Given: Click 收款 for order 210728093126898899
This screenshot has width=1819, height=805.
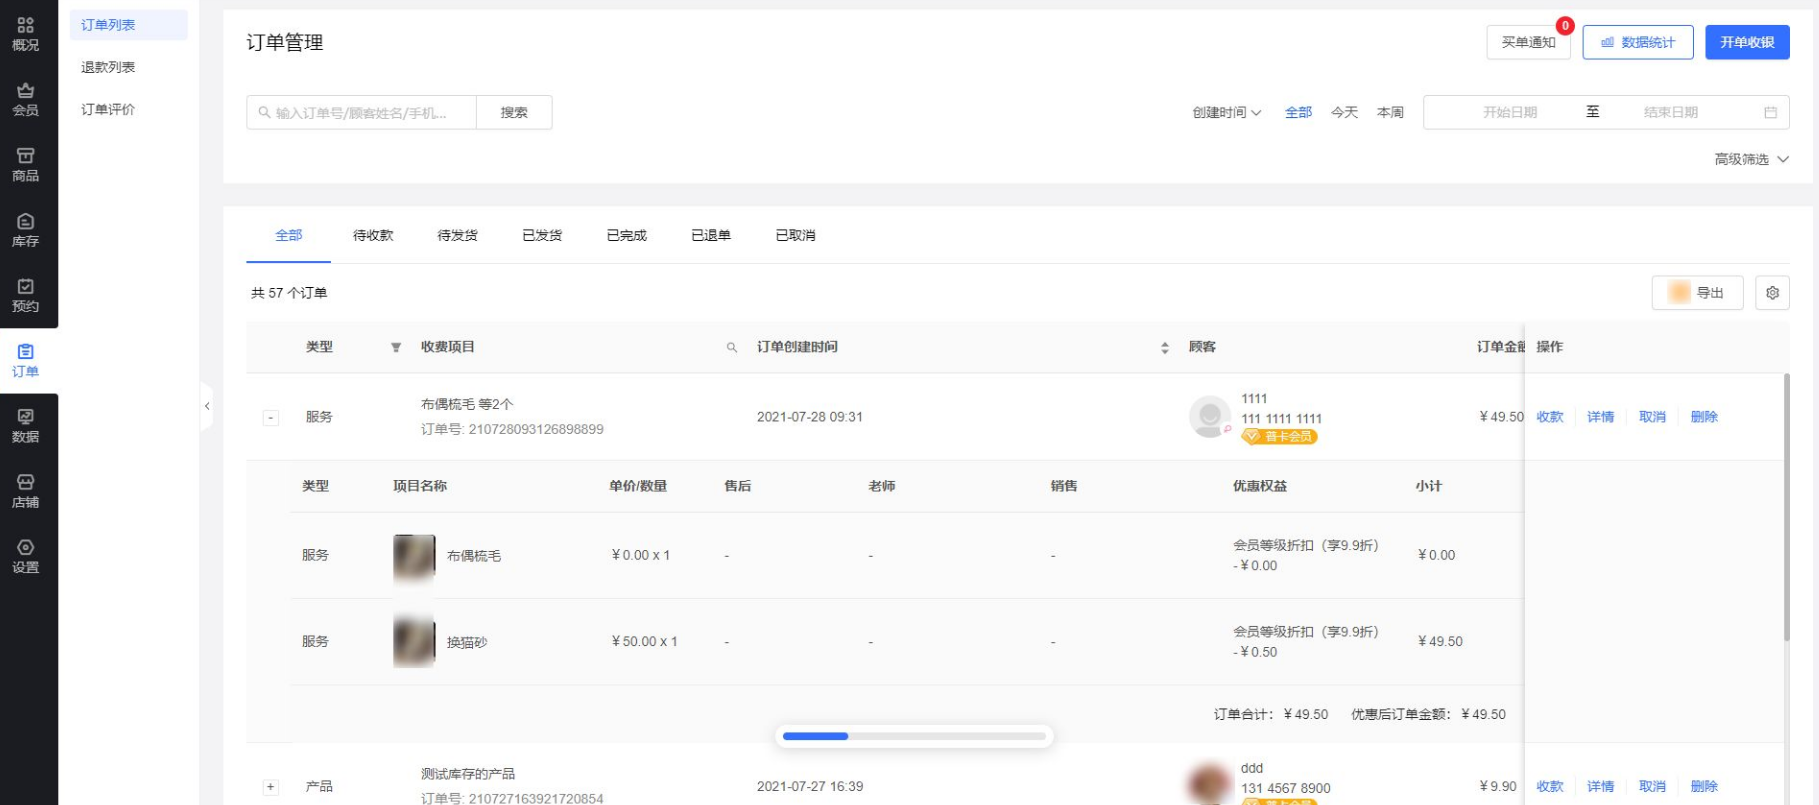Looking at the screenshot, I should tap(1549, 417).
